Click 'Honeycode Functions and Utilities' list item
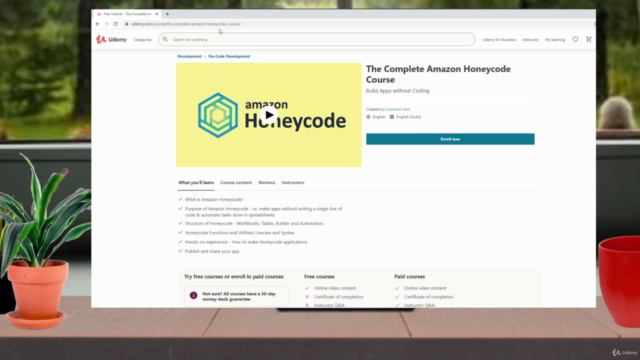Image resolution: width=640 pixels, height=360 pixels. tap(240, 233)
